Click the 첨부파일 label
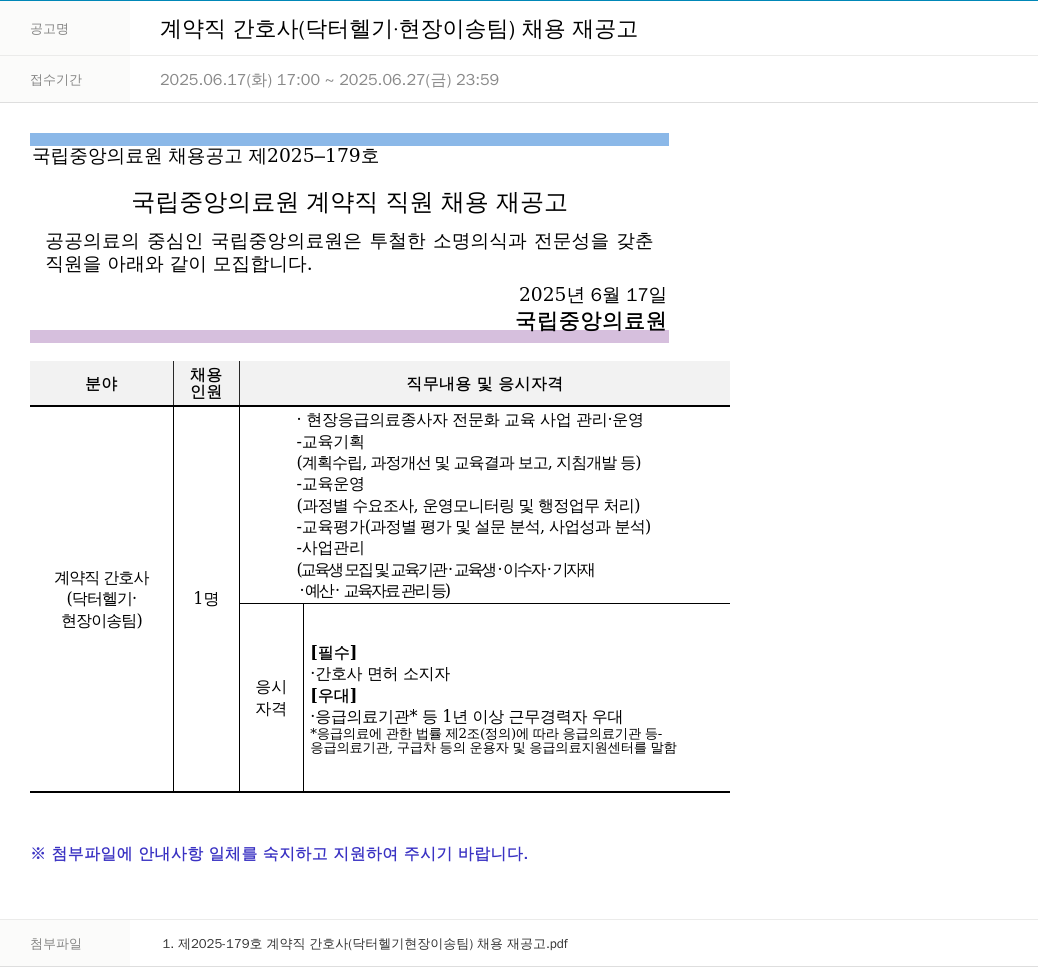The width and height of the screenshot is (1038, 968). 56,944
